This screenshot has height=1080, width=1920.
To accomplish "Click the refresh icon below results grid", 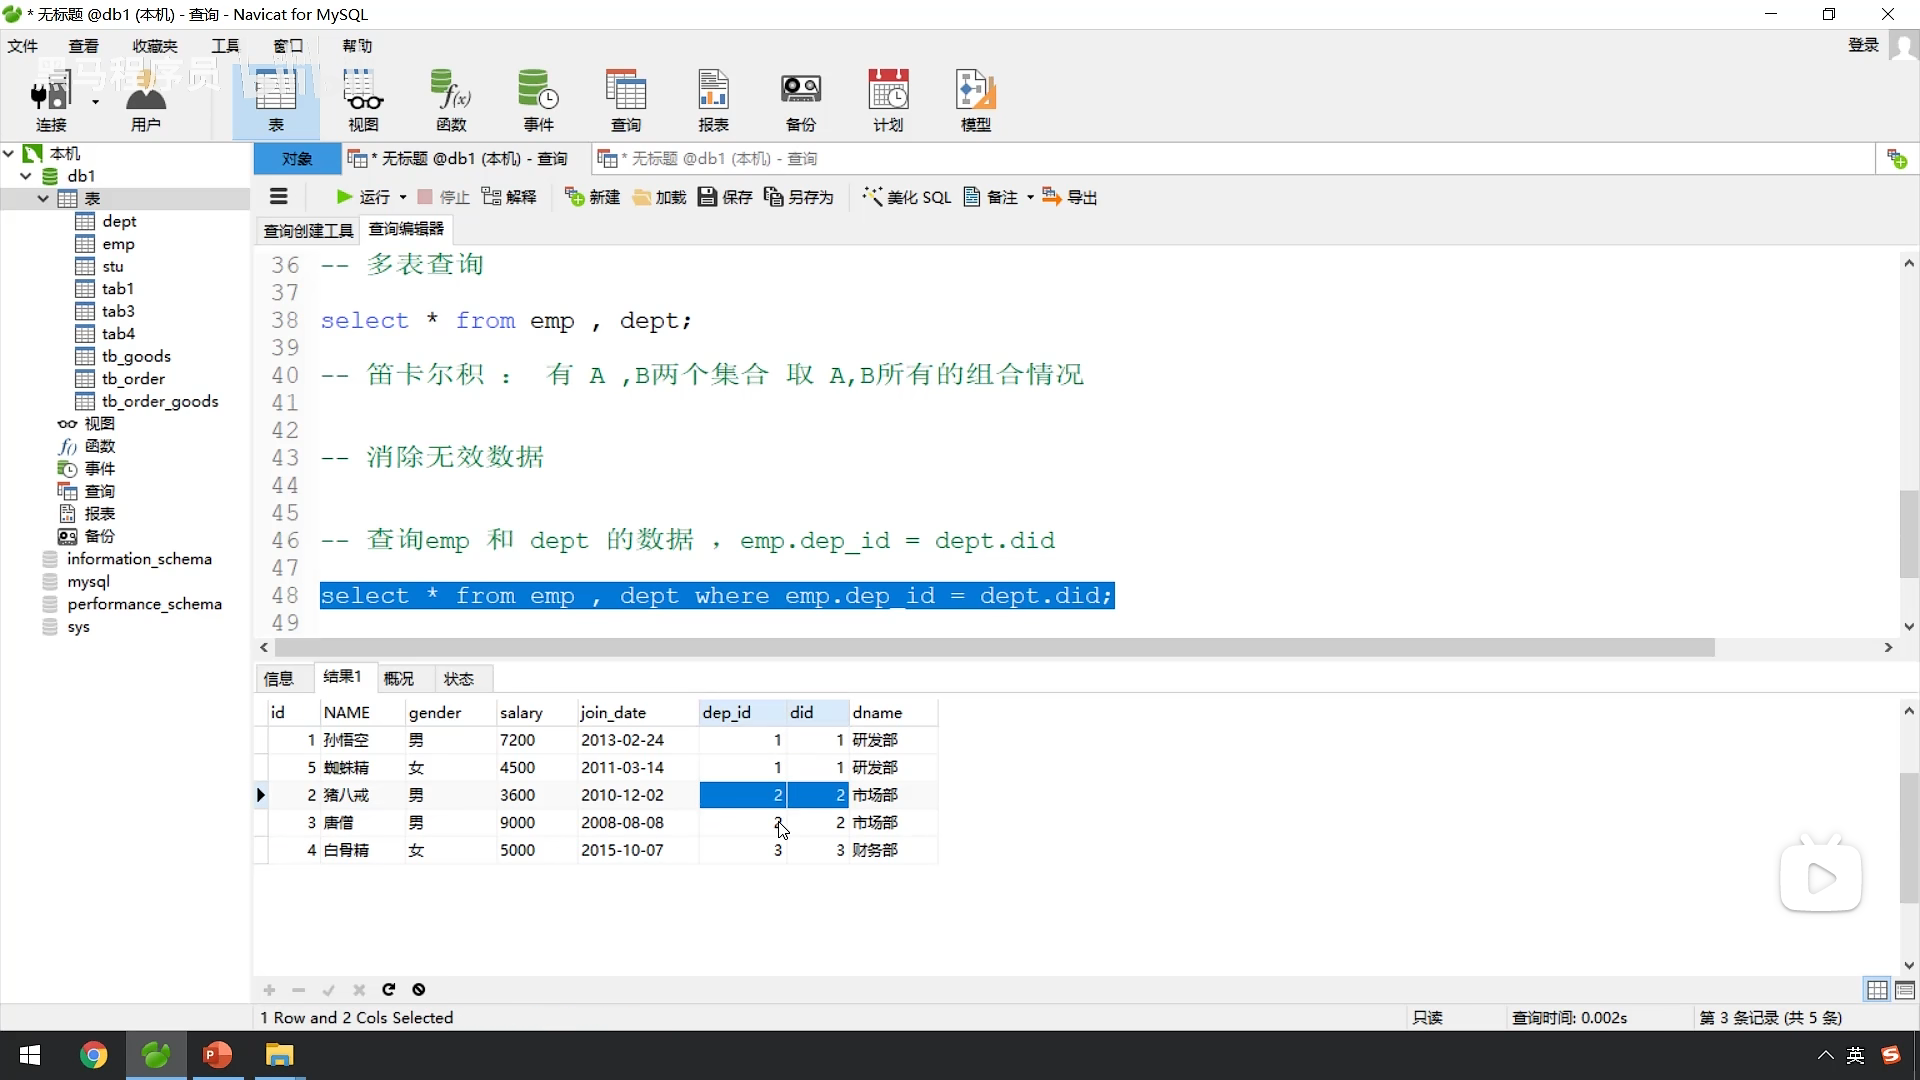I will tap(389, 990).
